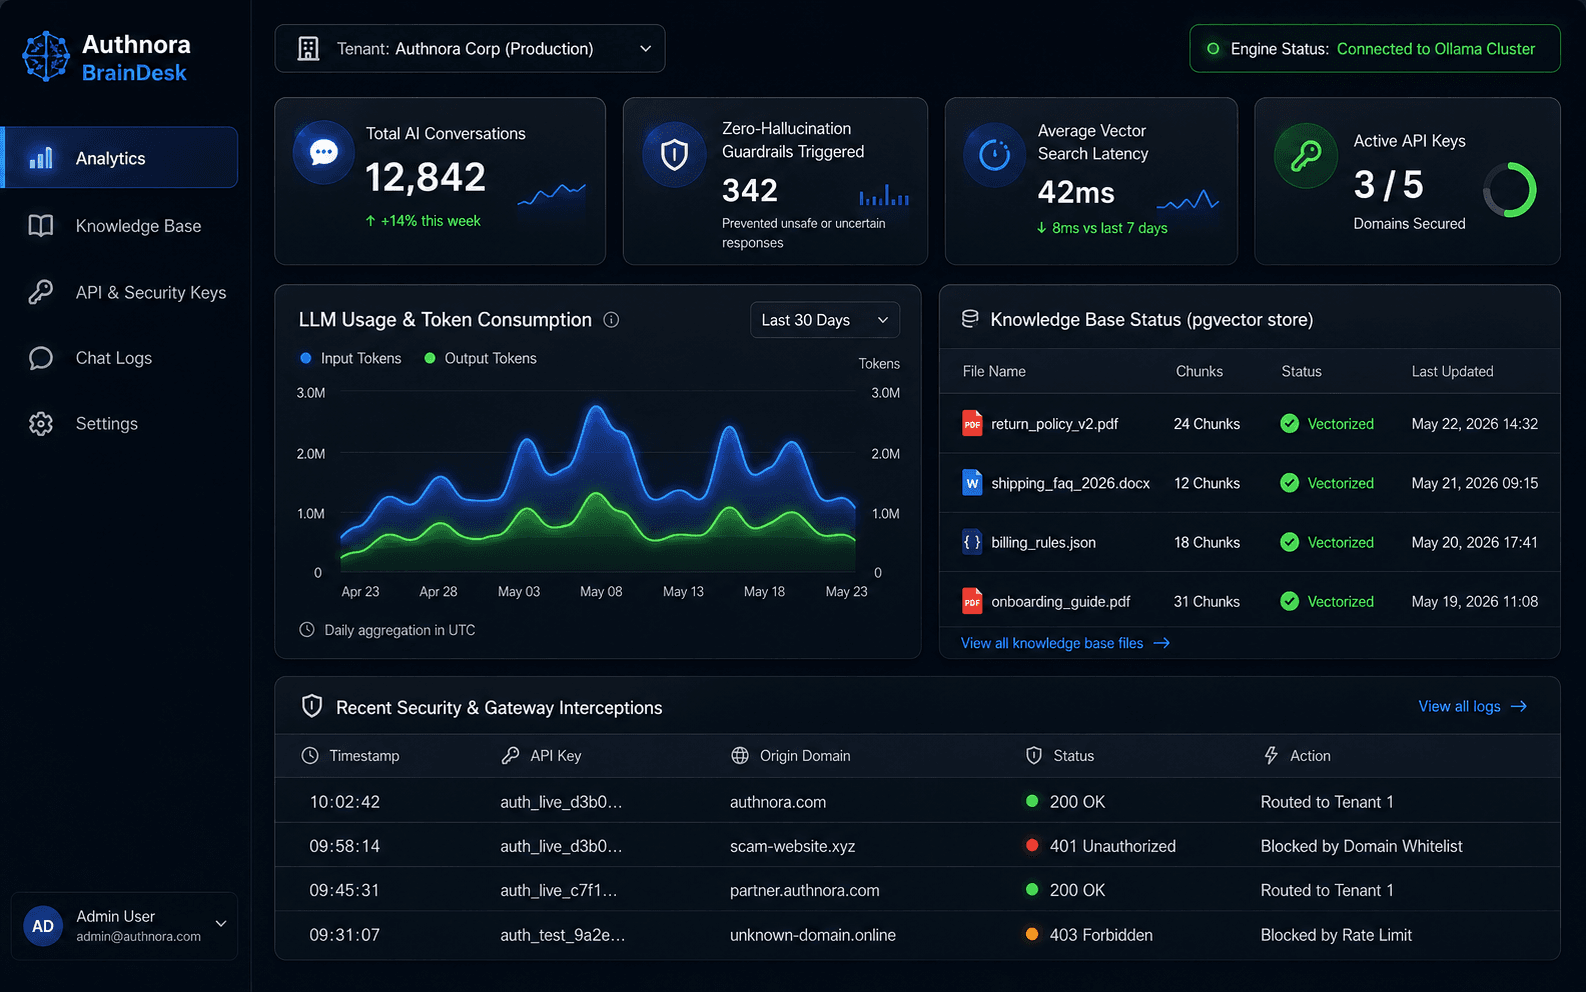This screenshot has width=1586, height=992.
Task: Click the Vector Search Latency timer icon
Action: pos(995,155)
